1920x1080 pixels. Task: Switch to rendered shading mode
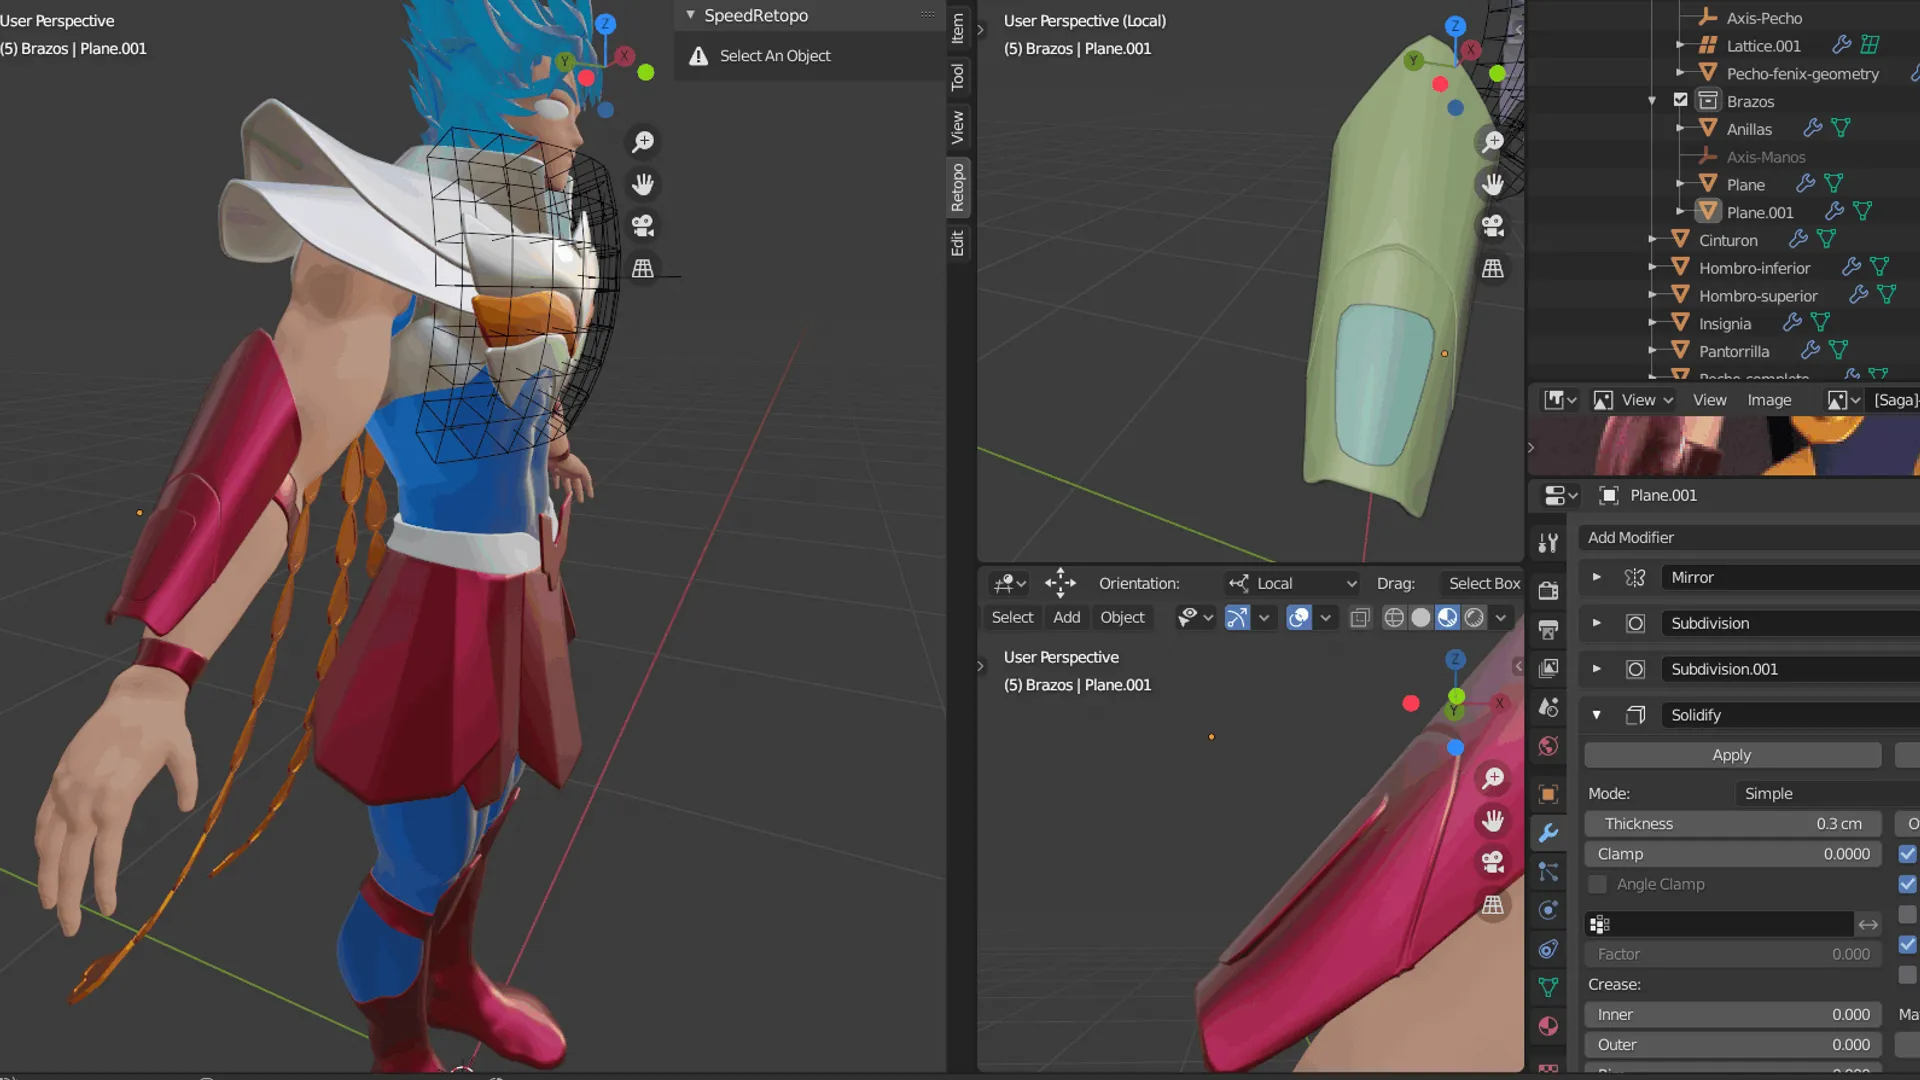(x=1474, y=618)
